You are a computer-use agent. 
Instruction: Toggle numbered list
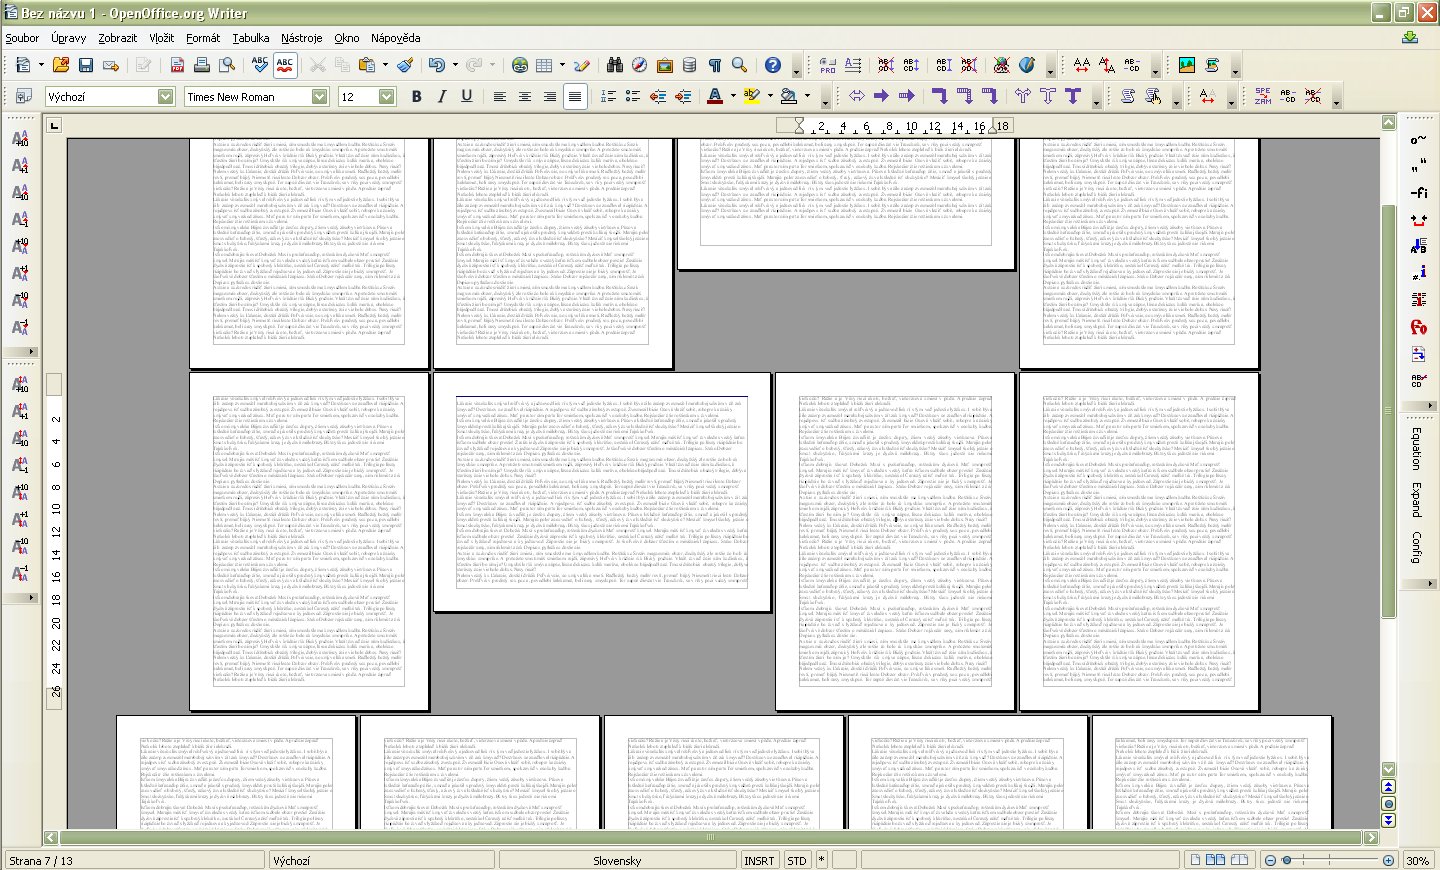coord(607,96)
